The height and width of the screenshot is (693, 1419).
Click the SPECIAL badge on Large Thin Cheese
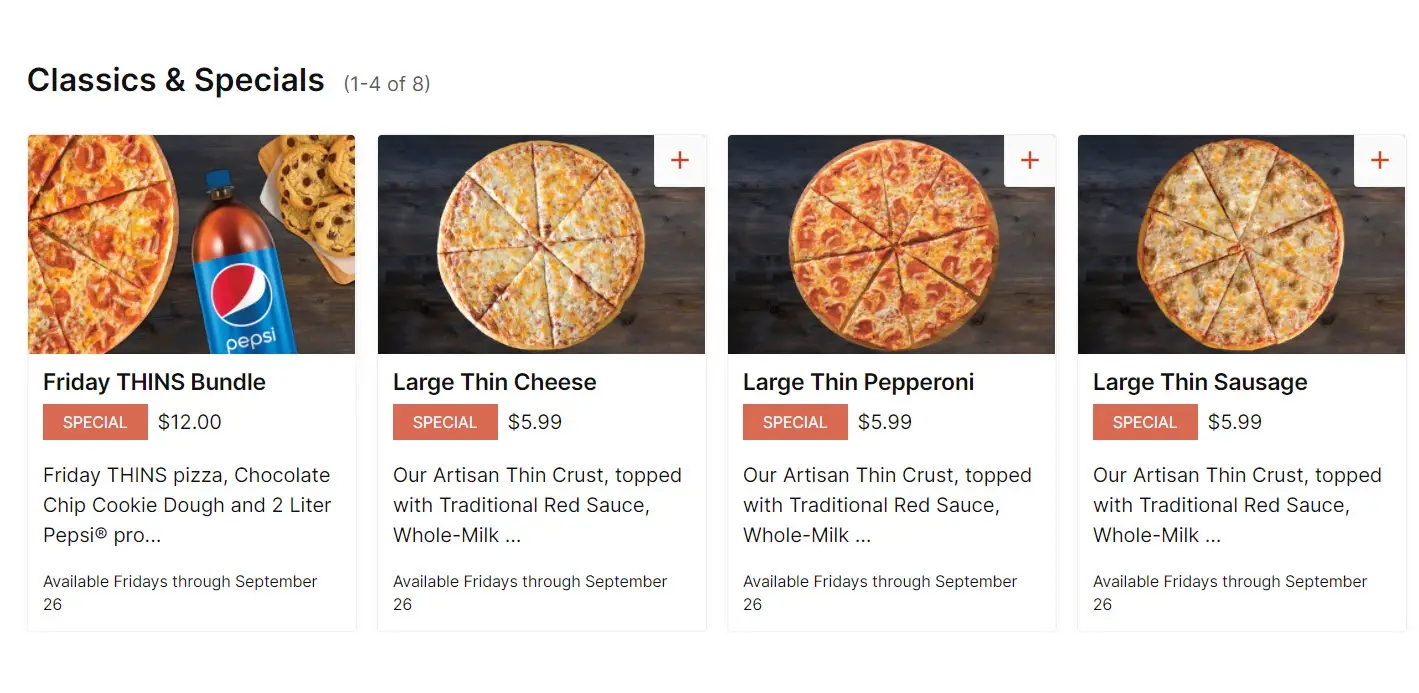point(445,421)
